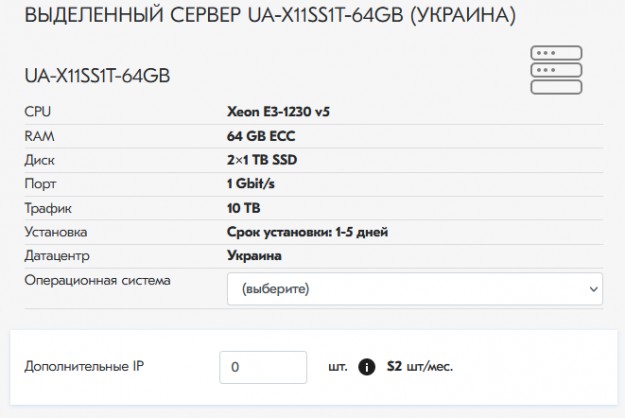Click the Украина datacenter value
Image resolution: width=625 pixels, height=418 pixels.
(254, 256)
